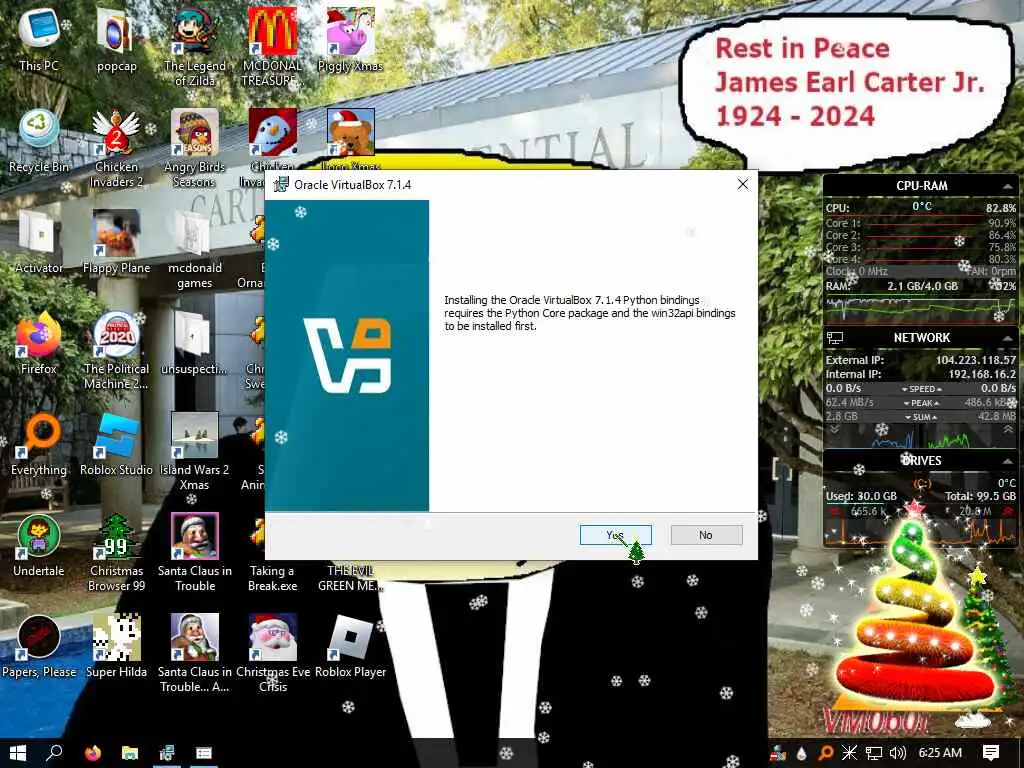Screen dimensions: 1024x768
Task: Click the RAM 2.1 GB/4.0 GB readout
Action: 922,286
